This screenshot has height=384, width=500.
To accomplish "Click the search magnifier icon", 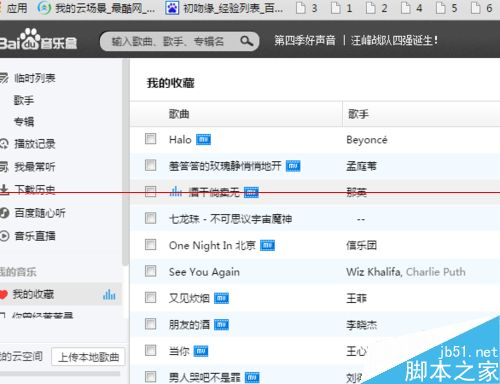I will pos(247,41).
